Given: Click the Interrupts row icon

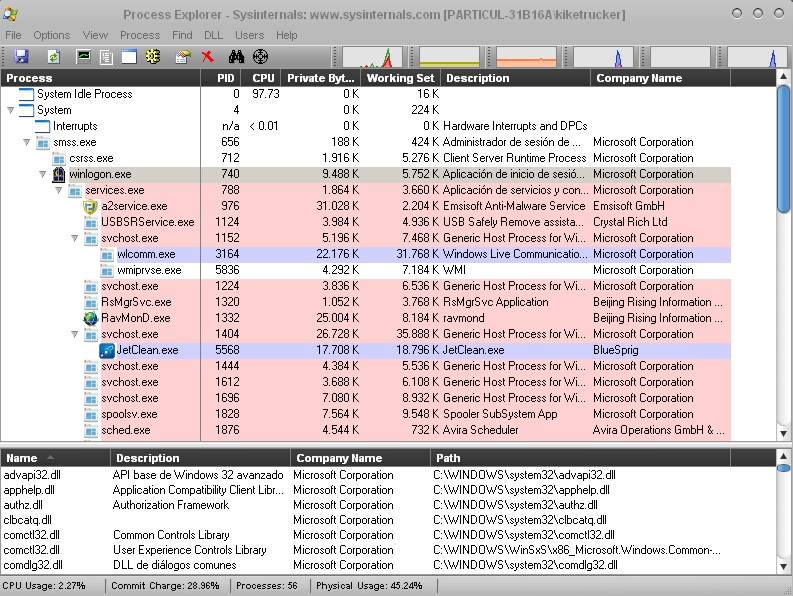Looking at the screenshot, I should pyautogui.click(x=42, y=126).
